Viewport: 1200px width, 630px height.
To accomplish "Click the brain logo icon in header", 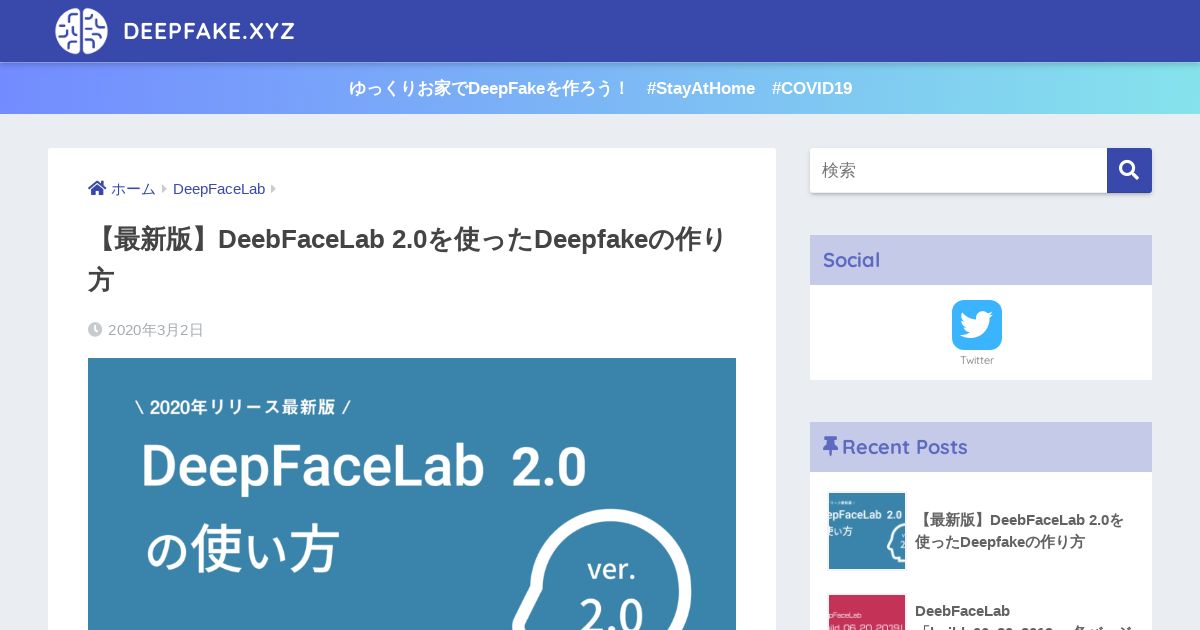I will [81, 31].
